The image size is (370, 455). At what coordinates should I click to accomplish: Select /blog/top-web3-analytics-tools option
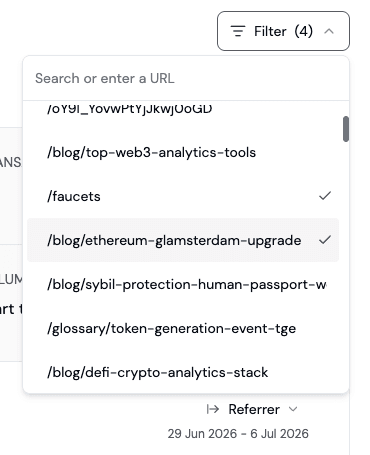(183, 152)
